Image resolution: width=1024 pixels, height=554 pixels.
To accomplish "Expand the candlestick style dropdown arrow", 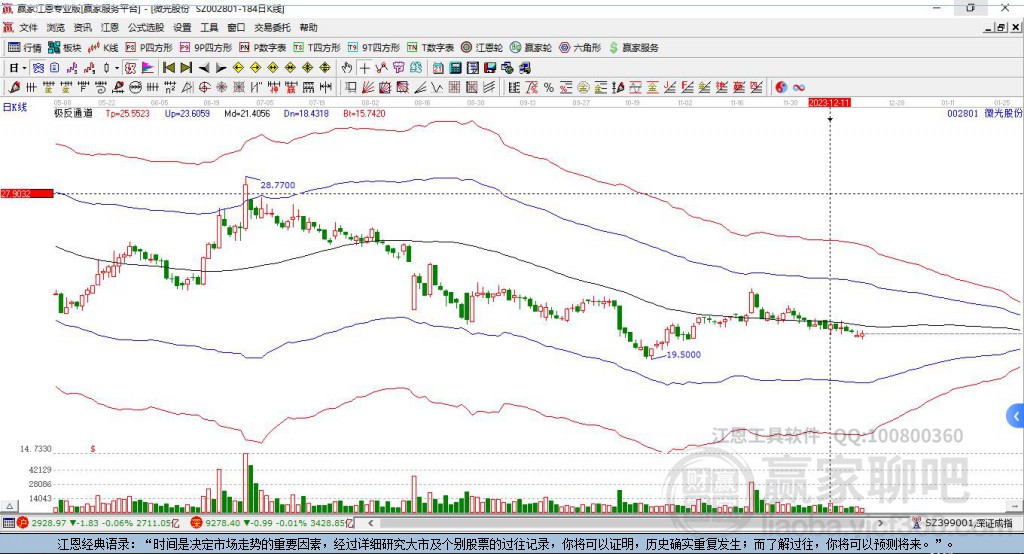I will click(x=117, y=68).
